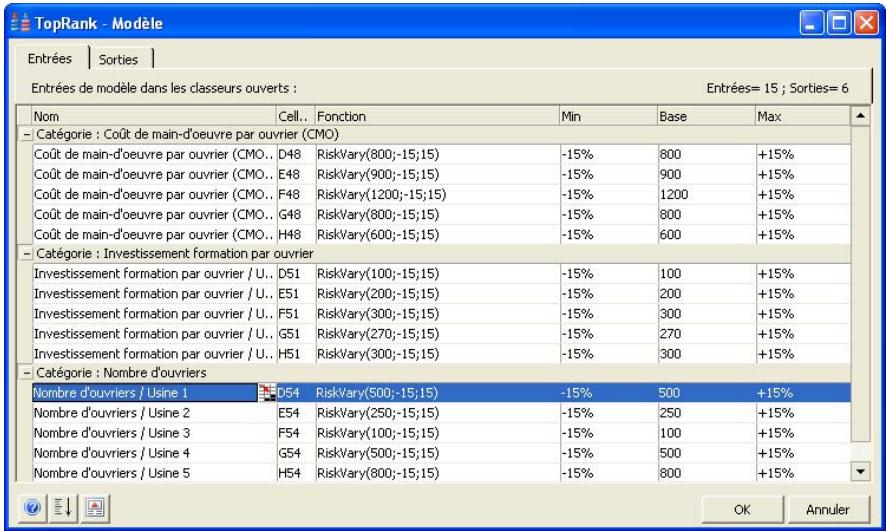Click cell reference G54

290,453
